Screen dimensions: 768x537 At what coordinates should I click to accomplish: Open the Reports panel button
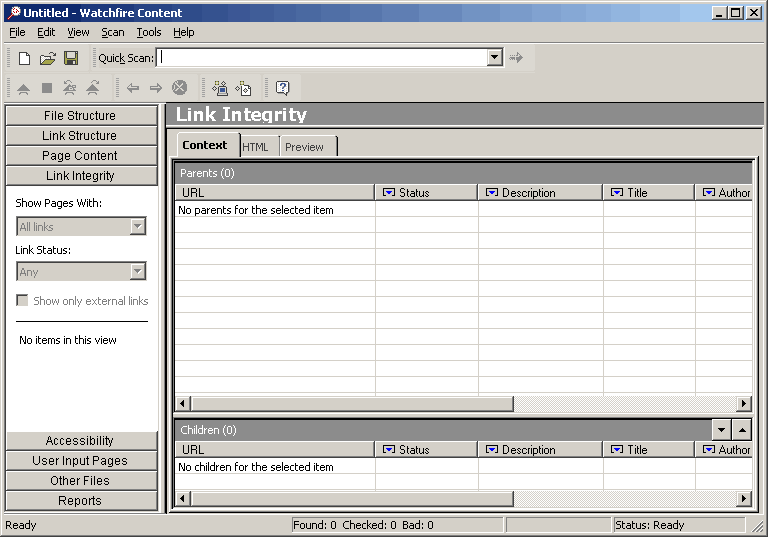pyautogui.click(x=81, y=501)
